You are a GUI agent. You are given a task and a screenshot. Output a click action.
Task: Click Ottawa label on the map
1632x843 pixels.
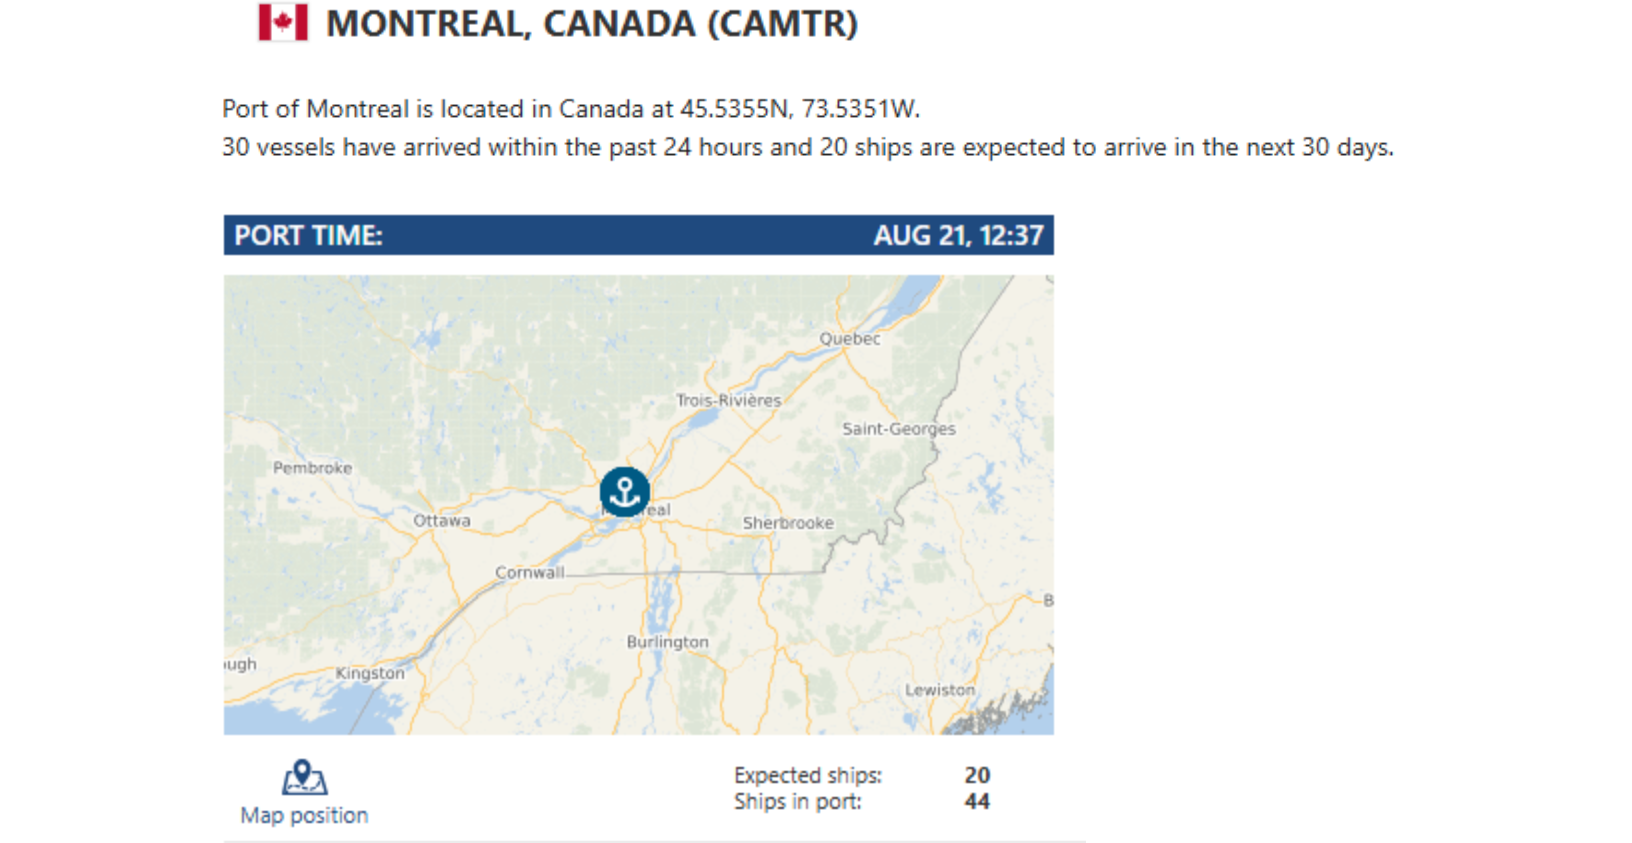(442, 521)
